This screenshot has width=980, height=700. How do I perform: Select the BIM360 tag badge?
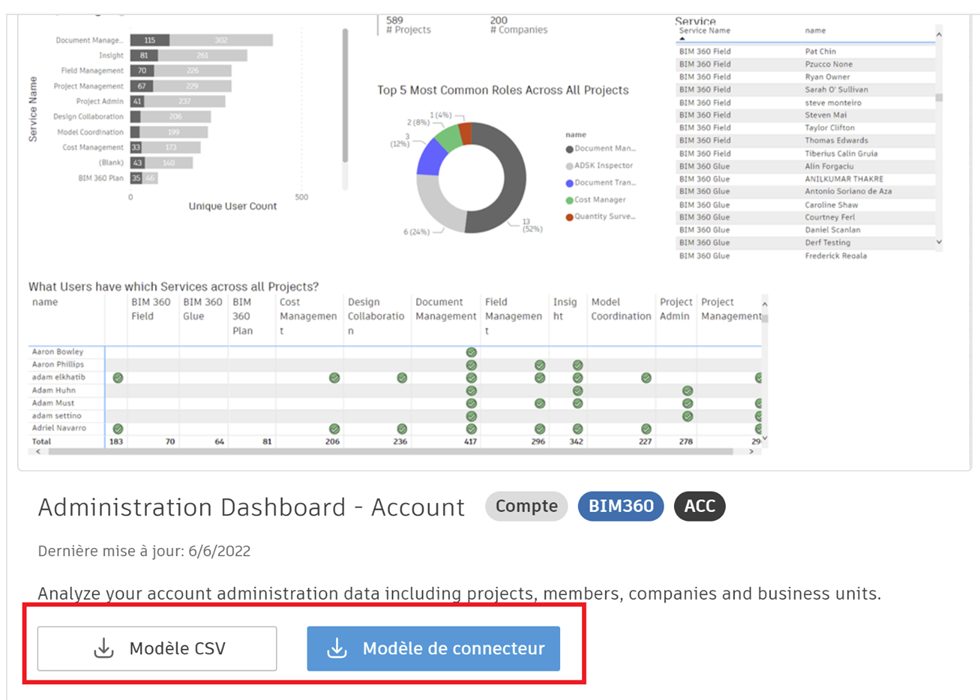pos(621,506)
